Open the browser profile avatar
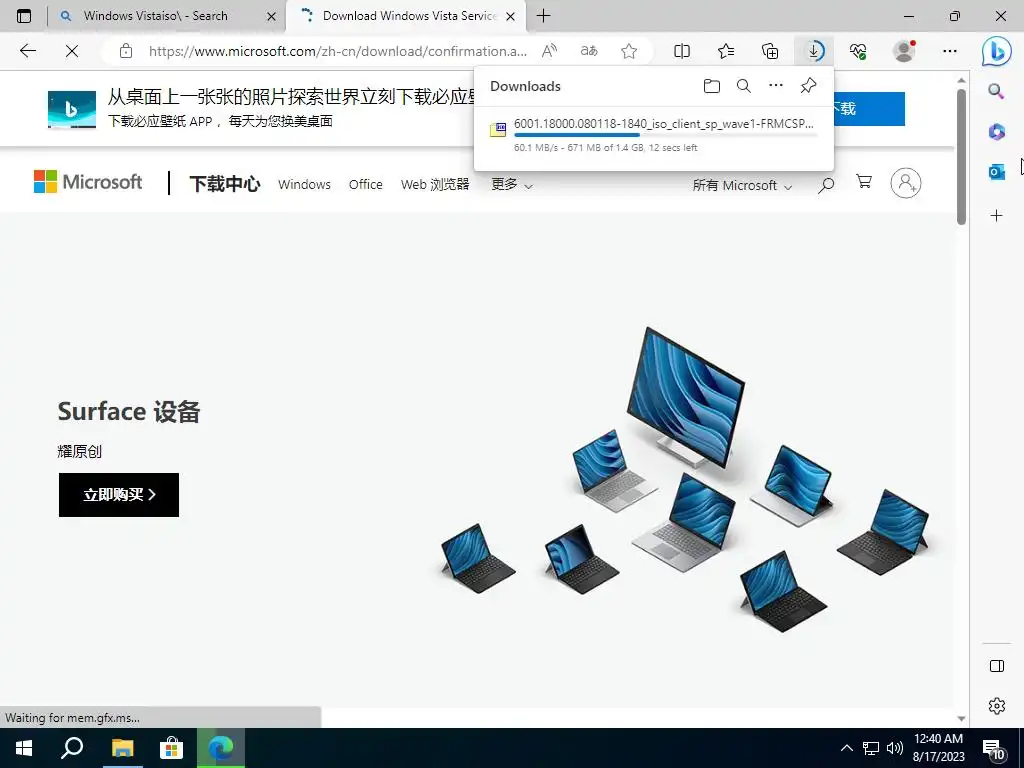This screenshot has width=1024, height=768. [x=904, y=51]
